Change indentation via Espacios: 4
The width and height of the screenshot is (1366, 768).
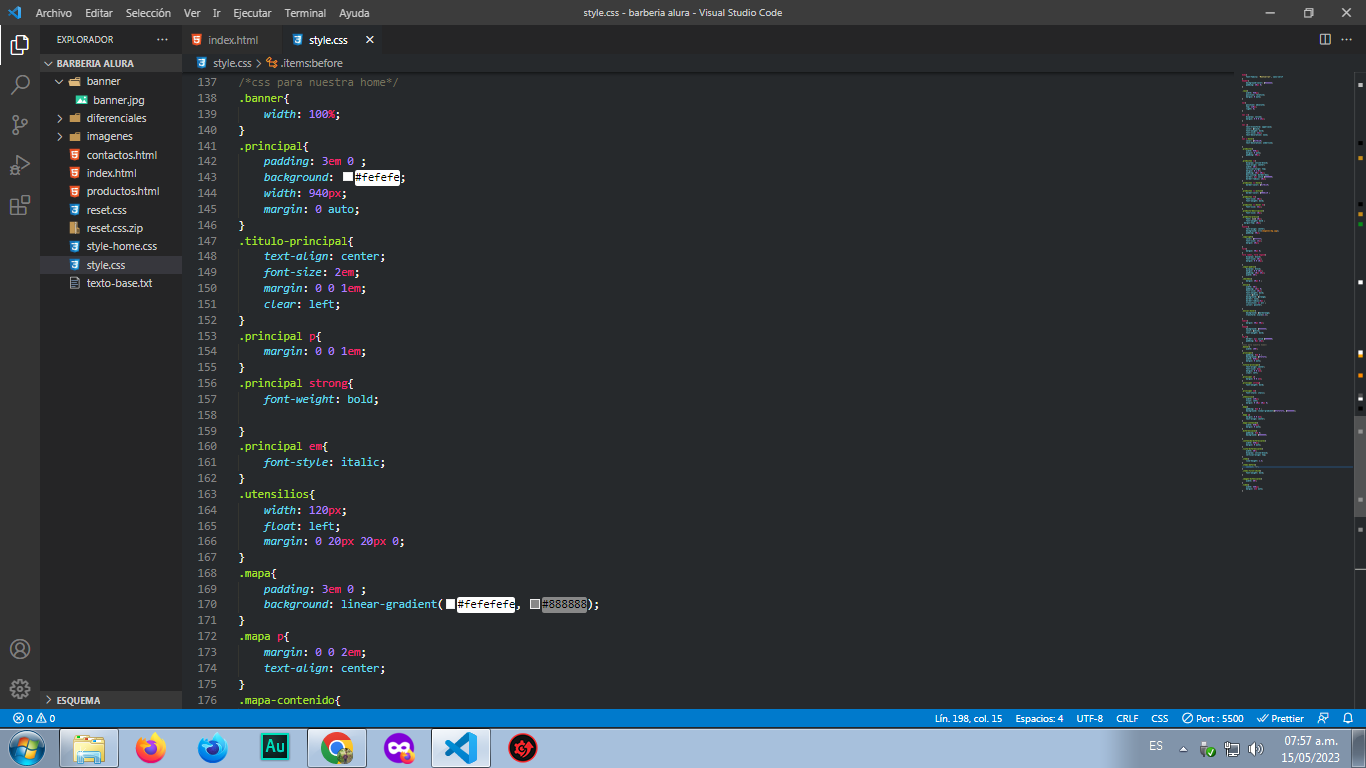click(x=1039, y=718)
